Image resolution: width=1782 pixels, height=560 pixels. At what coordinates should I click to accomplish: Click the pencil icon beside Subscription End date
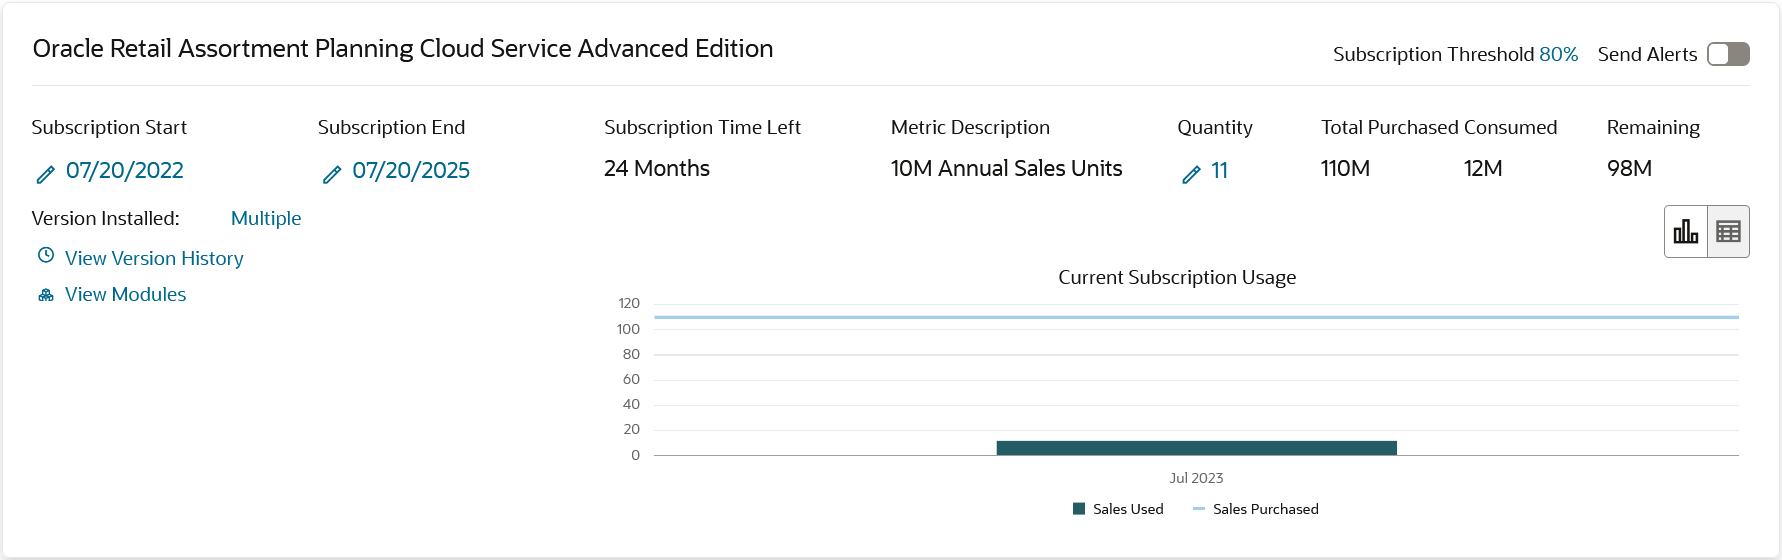[x=332, y=175]
